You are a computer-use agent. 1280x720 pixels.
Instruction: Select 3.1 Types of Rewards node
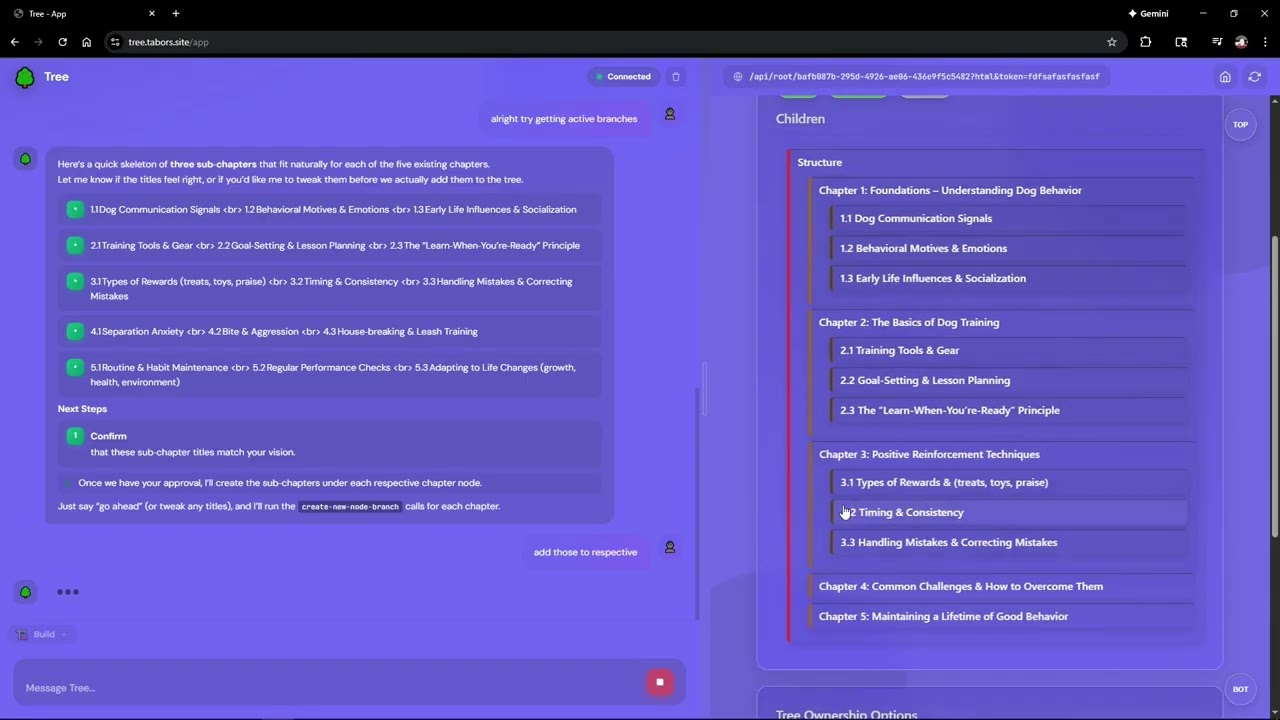(x=1008, y=482)
